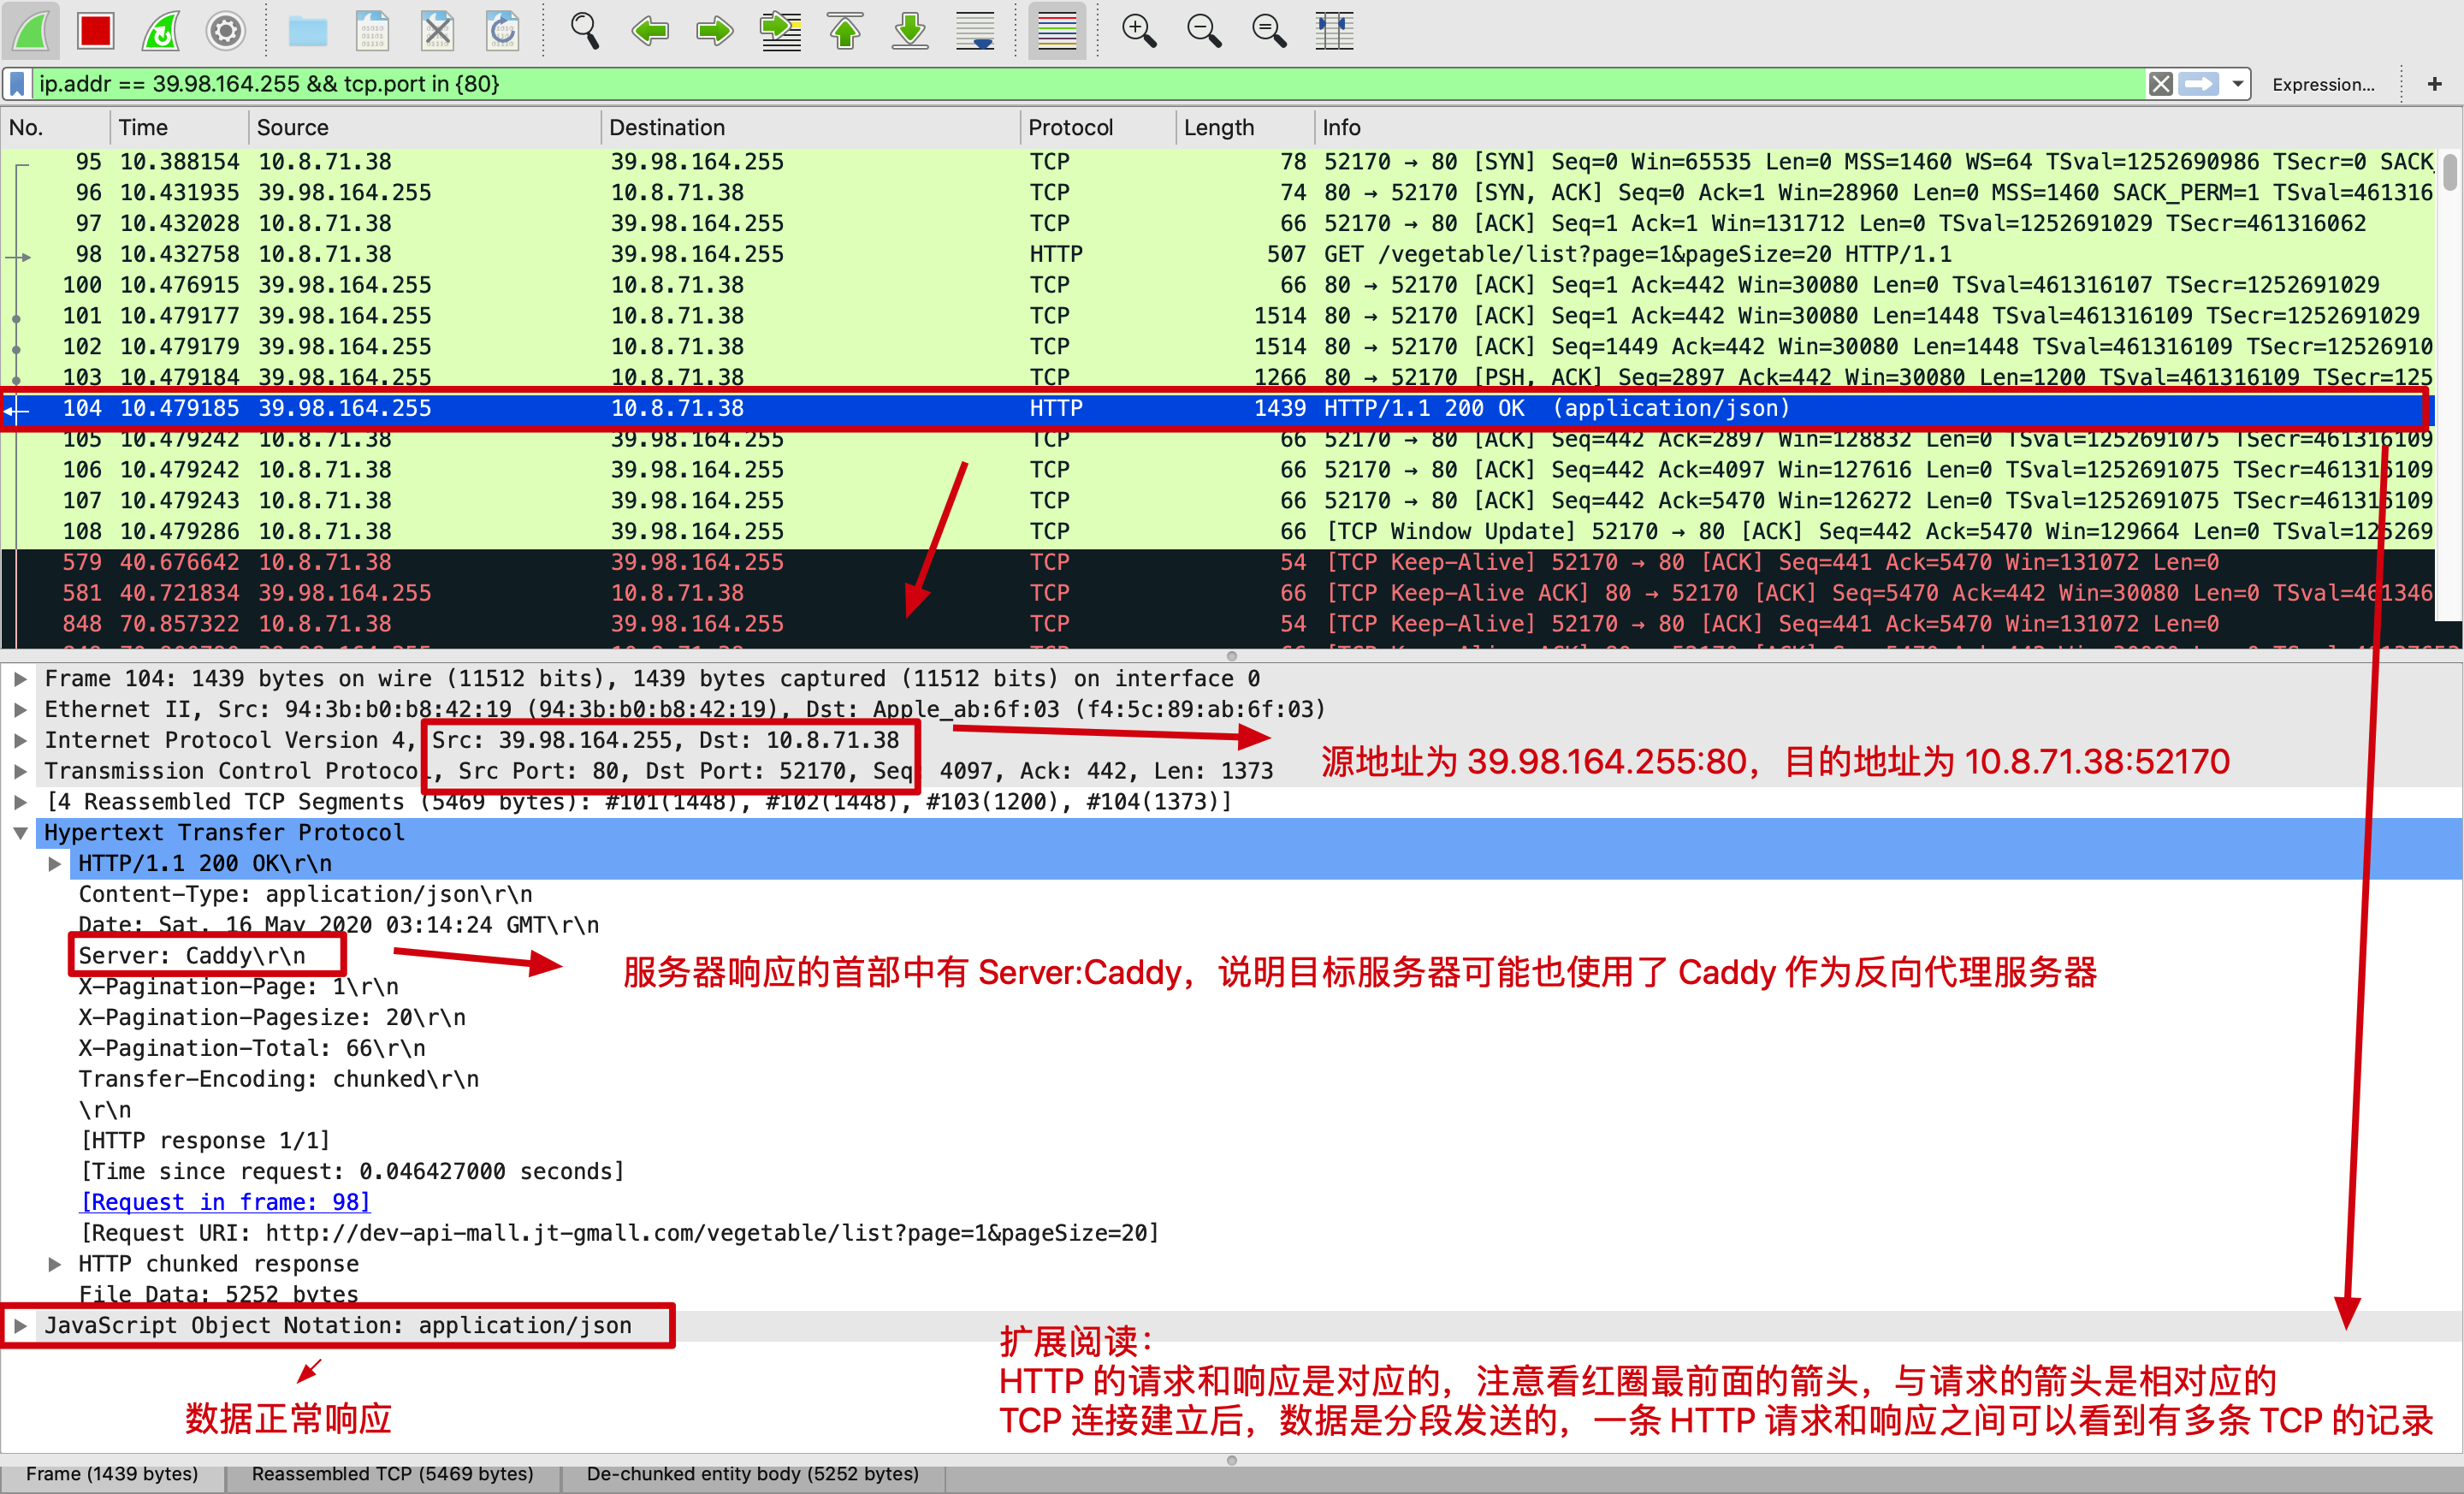Sort by the Destination column header
The image size is (2464, 1494).
coord(811,127)
